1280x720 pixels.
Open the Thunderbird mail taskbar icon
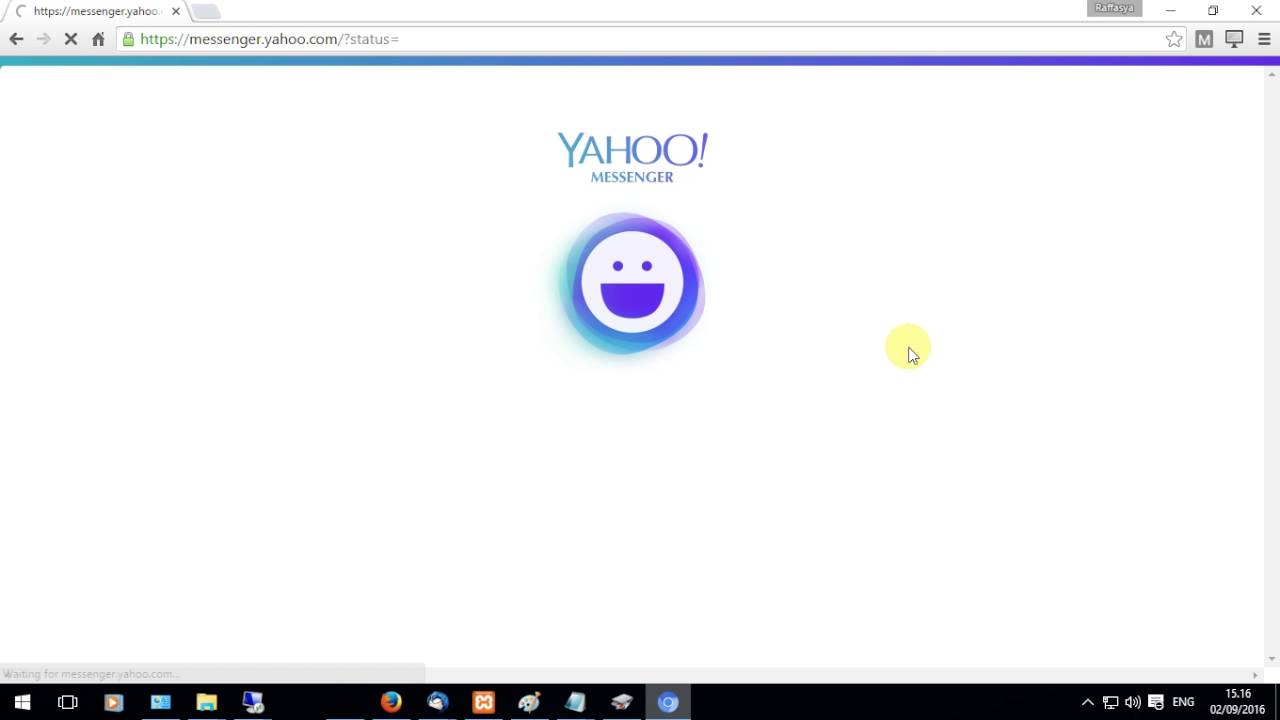pos(437,702)
